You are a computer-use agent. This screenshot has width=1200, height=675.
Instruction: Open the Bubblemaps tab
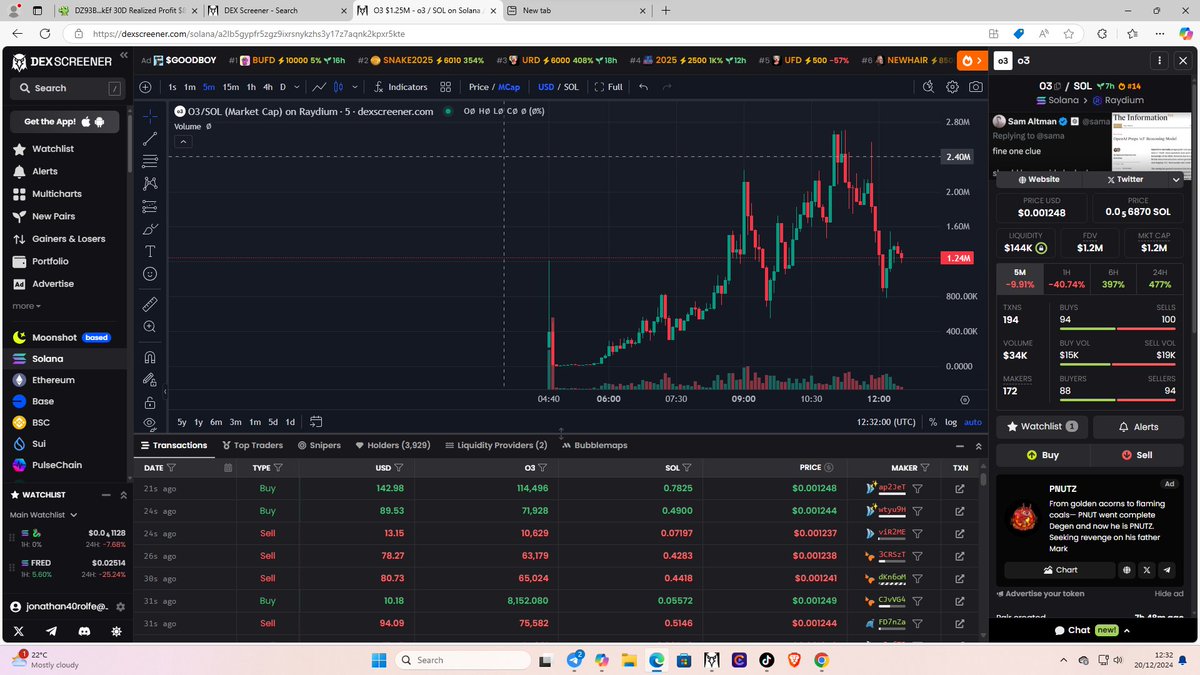coord(594,445)
